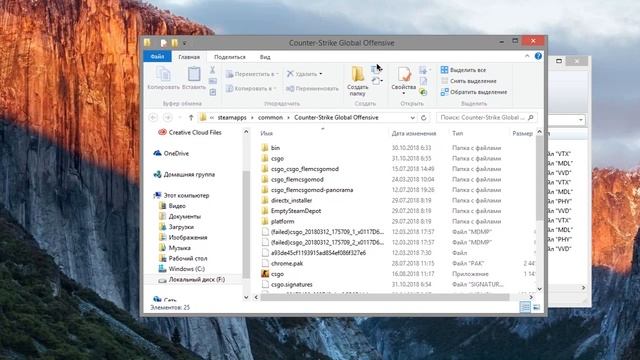Click the Refresh address button
This screenshot has height=360, width=640.
click(423, 118)
